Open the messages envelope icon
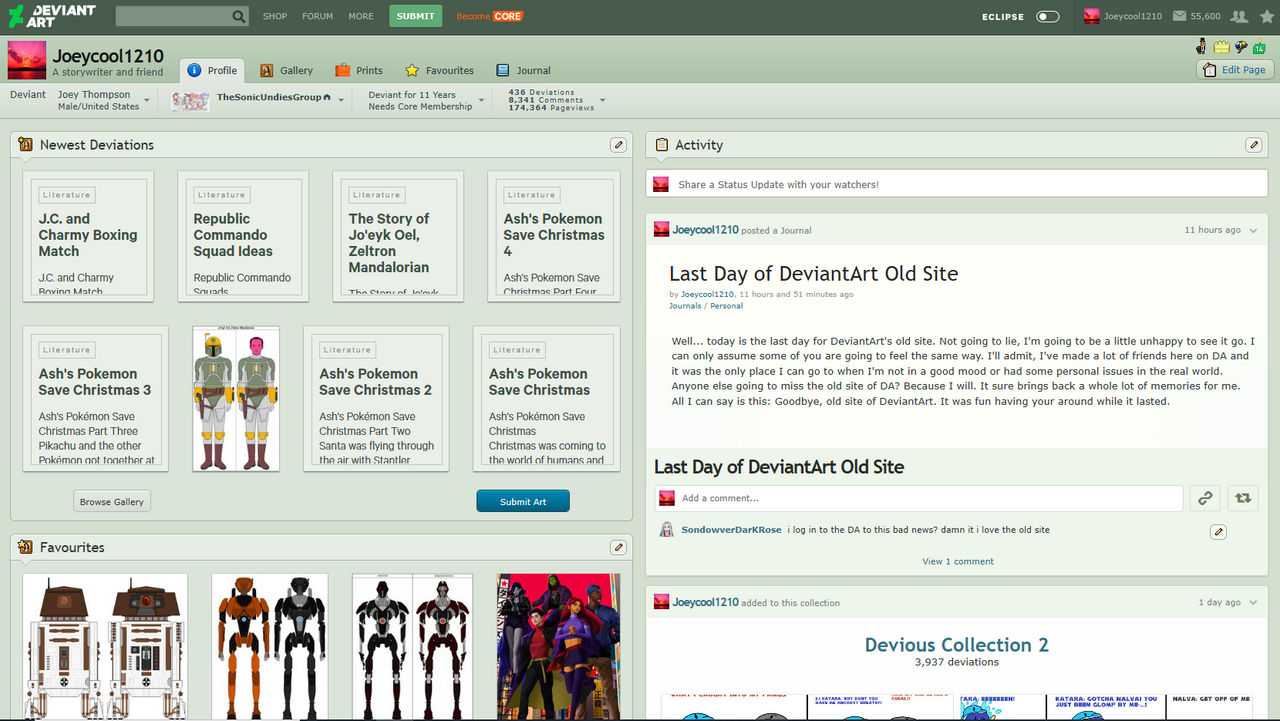1280x721 pixels. click(1180, 16)
